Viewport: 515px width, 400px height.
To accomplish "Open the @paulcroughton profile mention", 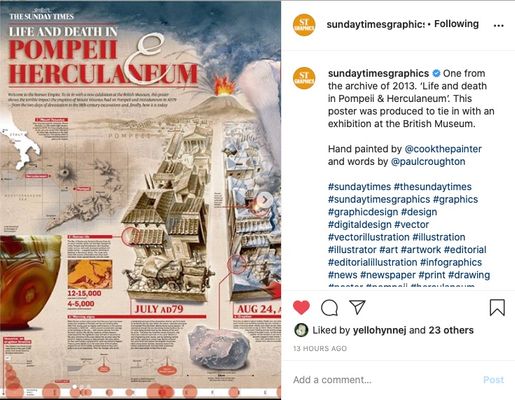I will pos(428,161).
